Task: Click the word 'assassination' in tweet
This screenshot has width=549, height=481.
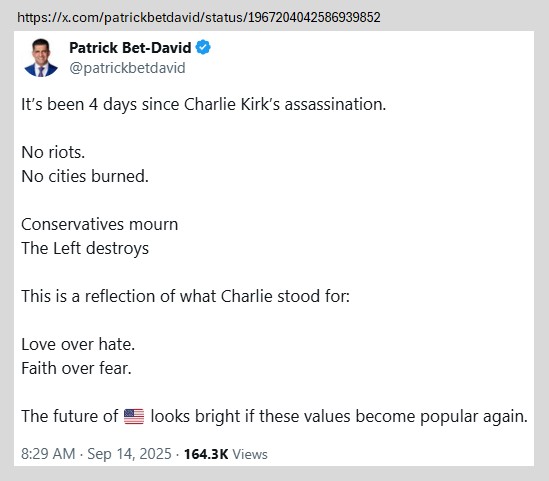Action: (x=335, y=104)
